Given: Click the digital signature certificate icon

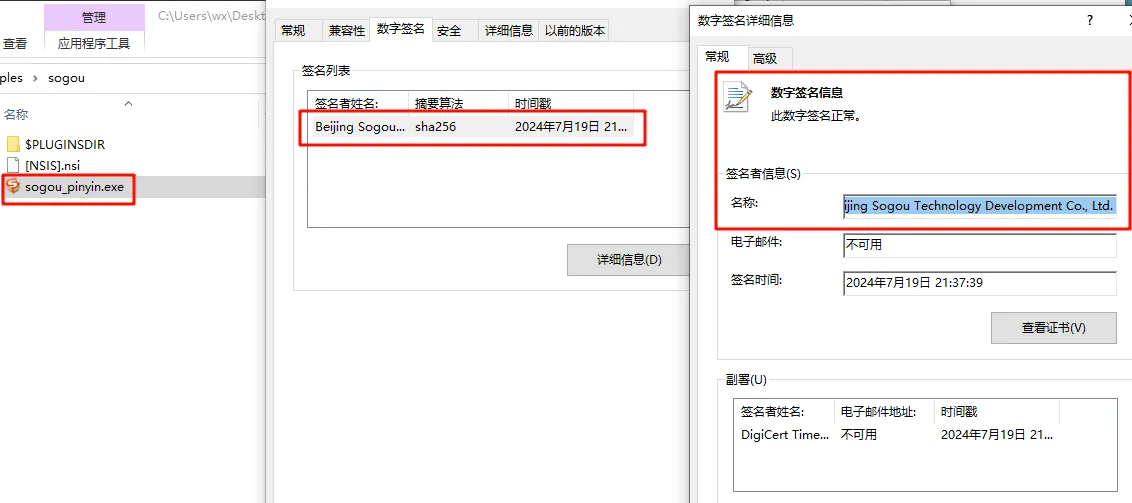Looking at the screenshot, I should point(739,97).
